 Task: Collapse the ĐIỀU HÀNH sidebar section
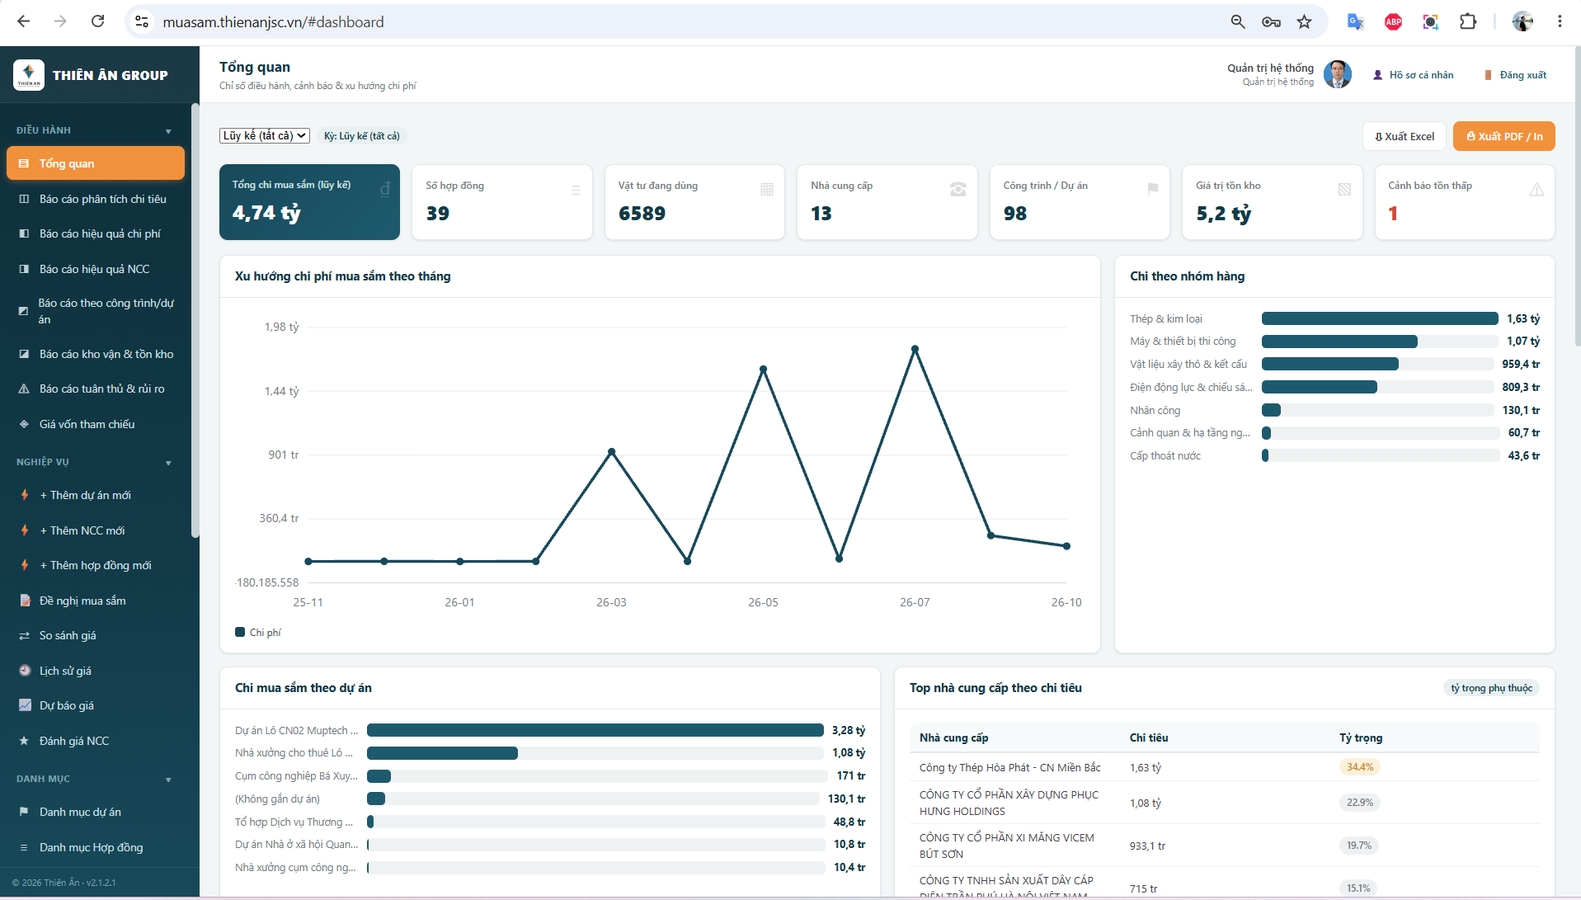(168, 131)
